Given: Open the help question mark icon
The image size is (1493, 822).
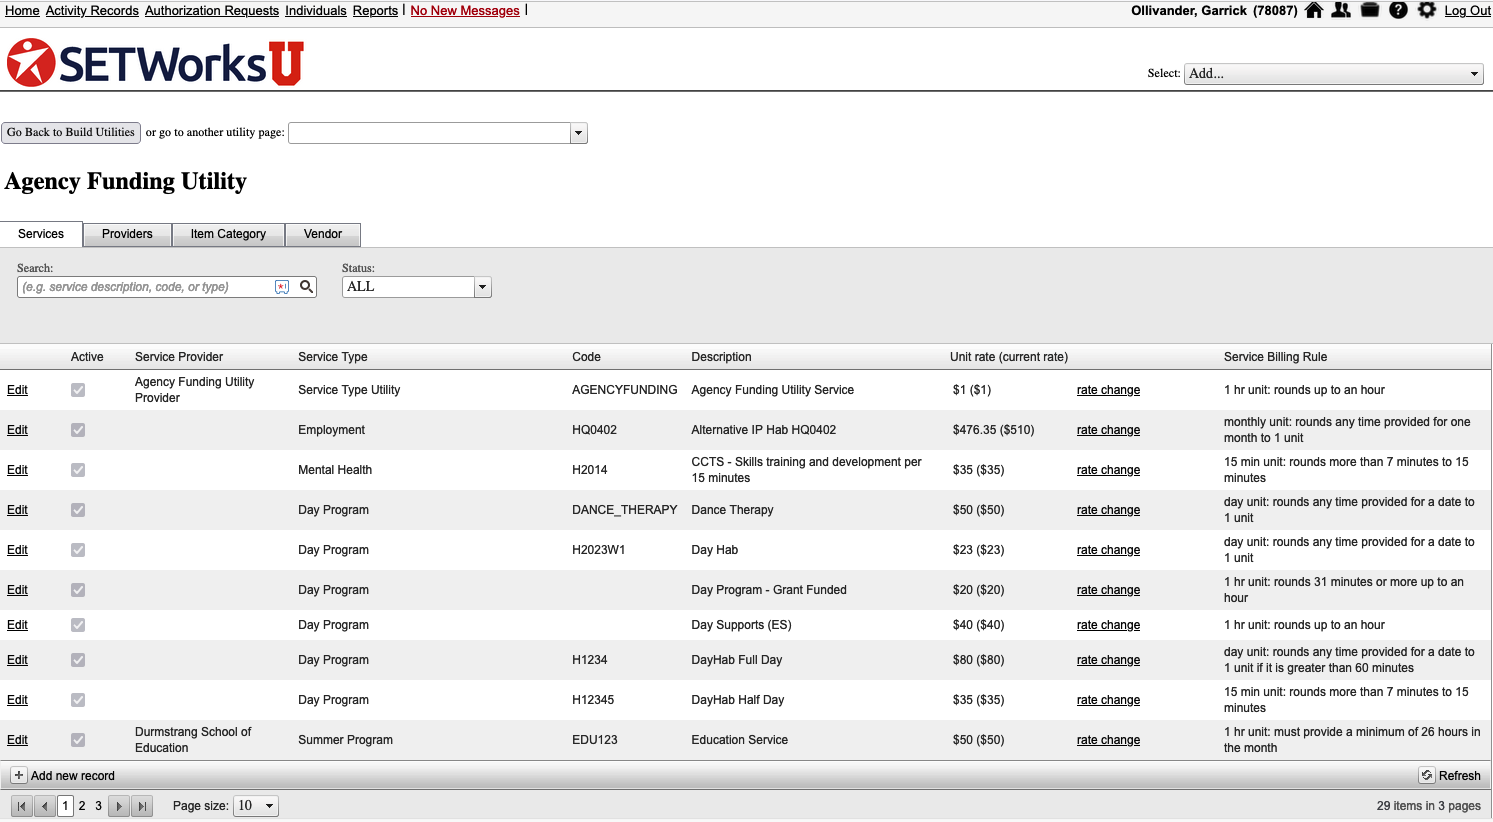Looking at the screenshot, I should pyautogui.click(x=1398, y=10).
